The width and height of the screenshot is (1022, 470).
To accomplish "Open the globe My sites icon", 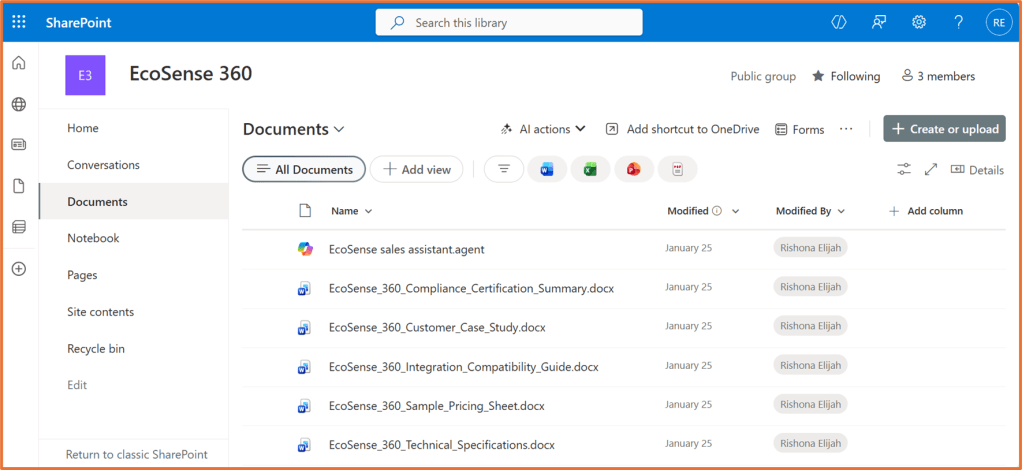I will (x=19, y=104).
